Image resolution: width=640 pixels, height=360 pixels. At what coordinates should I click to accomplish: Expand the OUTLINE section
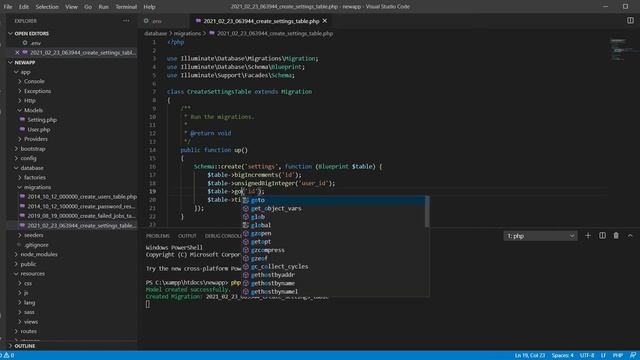[24, 346]
